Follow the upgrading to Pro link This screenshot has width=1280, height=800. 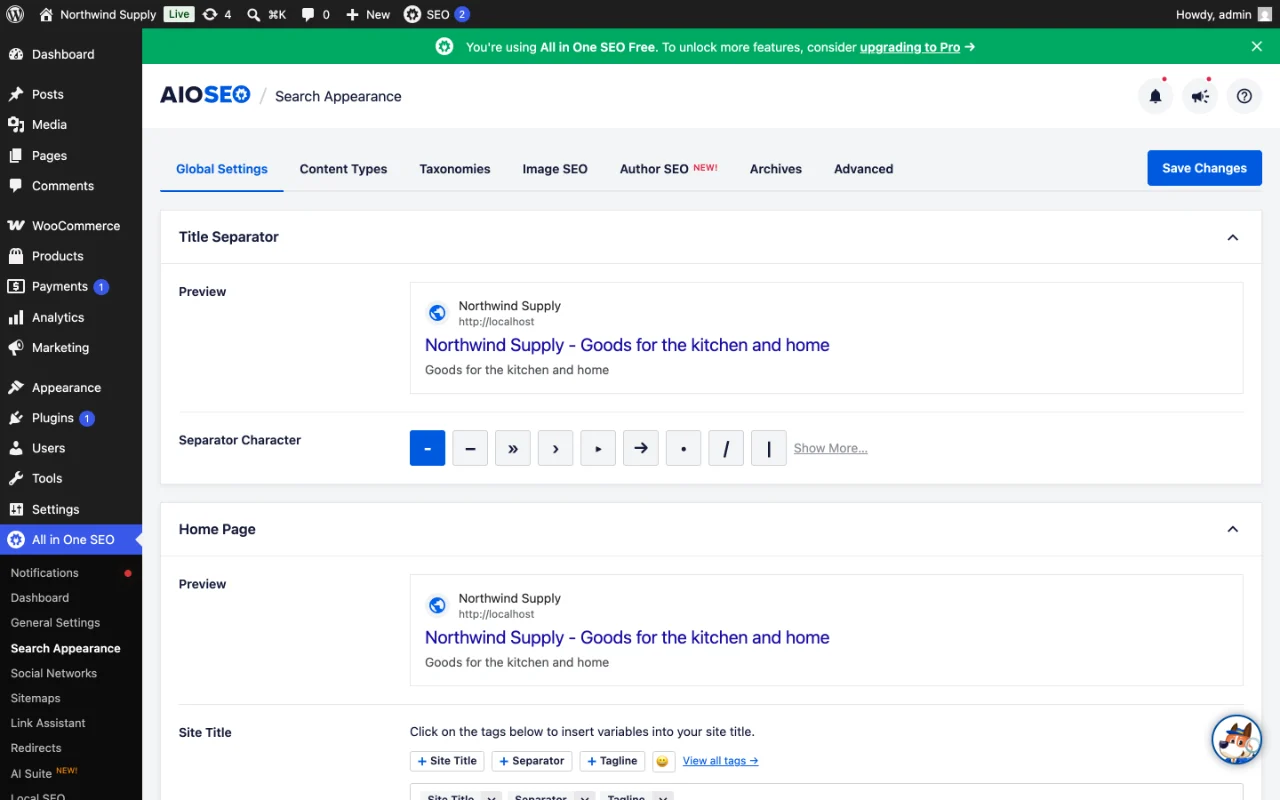tap(910, 47)
